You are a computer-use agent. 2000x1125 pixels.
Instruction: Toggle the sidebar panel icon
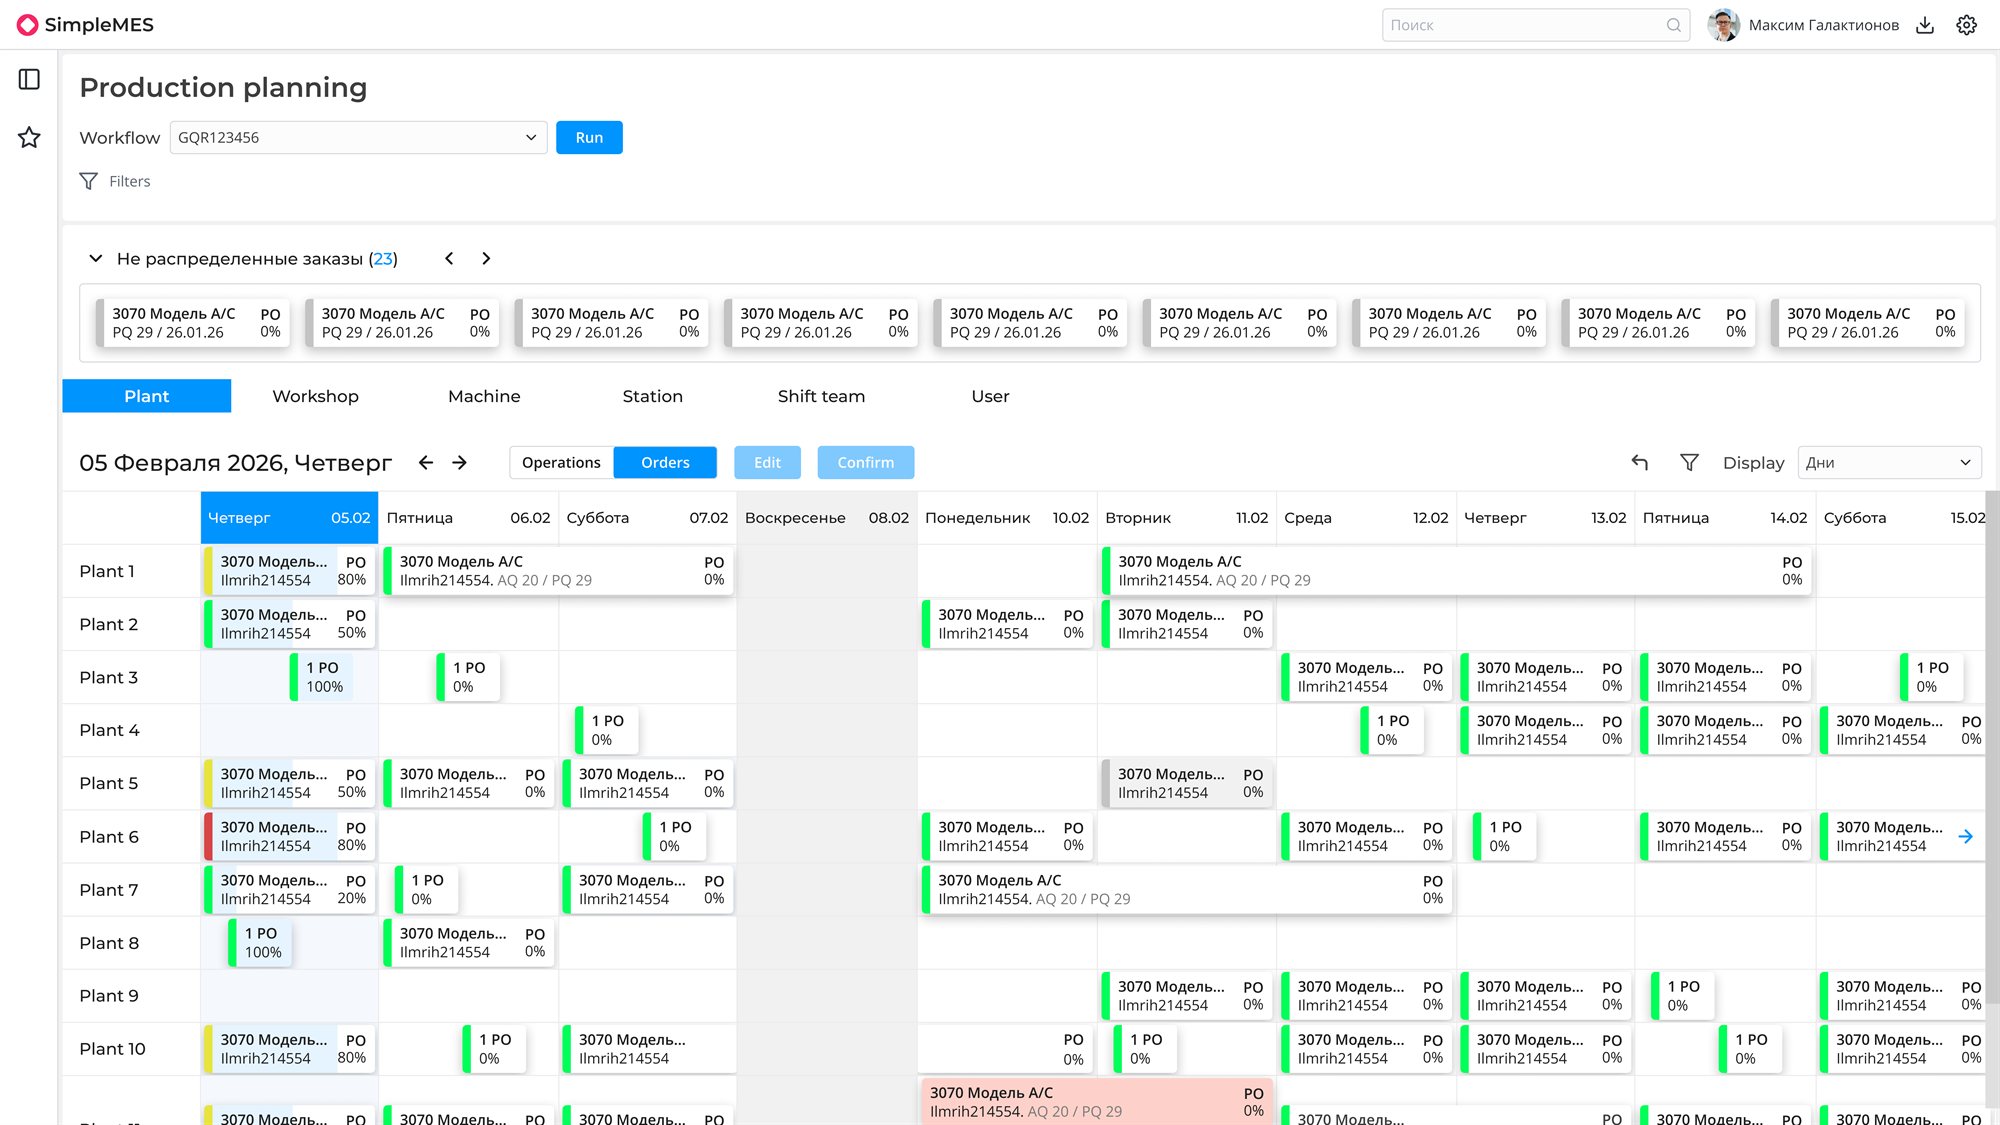tap(29, 80)
